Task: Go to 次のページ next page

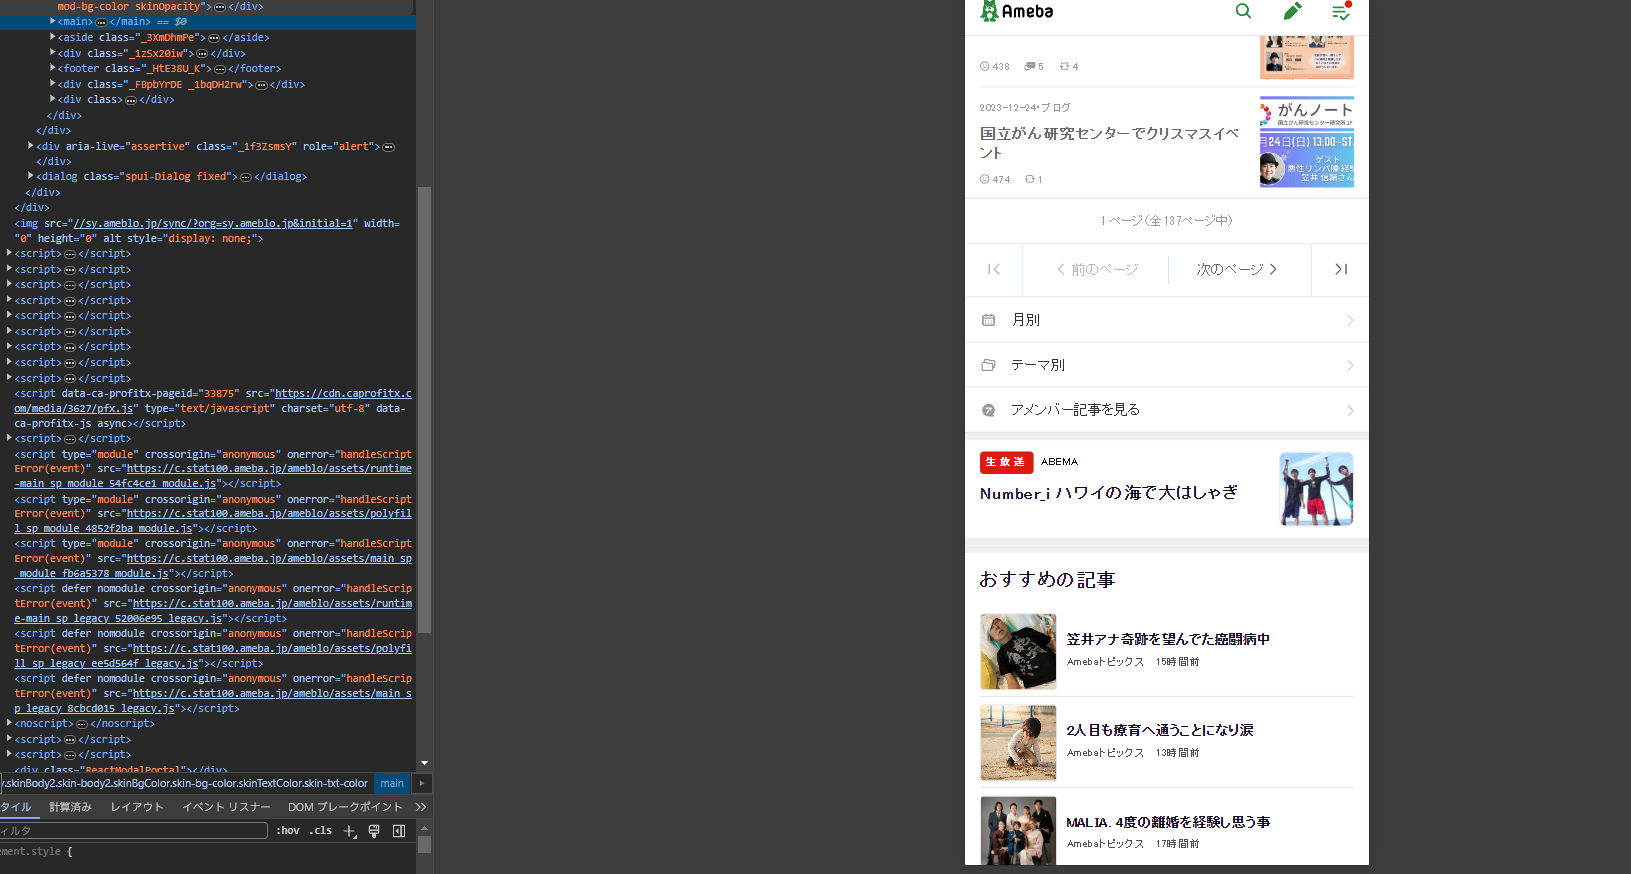Action: pos(1237,269)
